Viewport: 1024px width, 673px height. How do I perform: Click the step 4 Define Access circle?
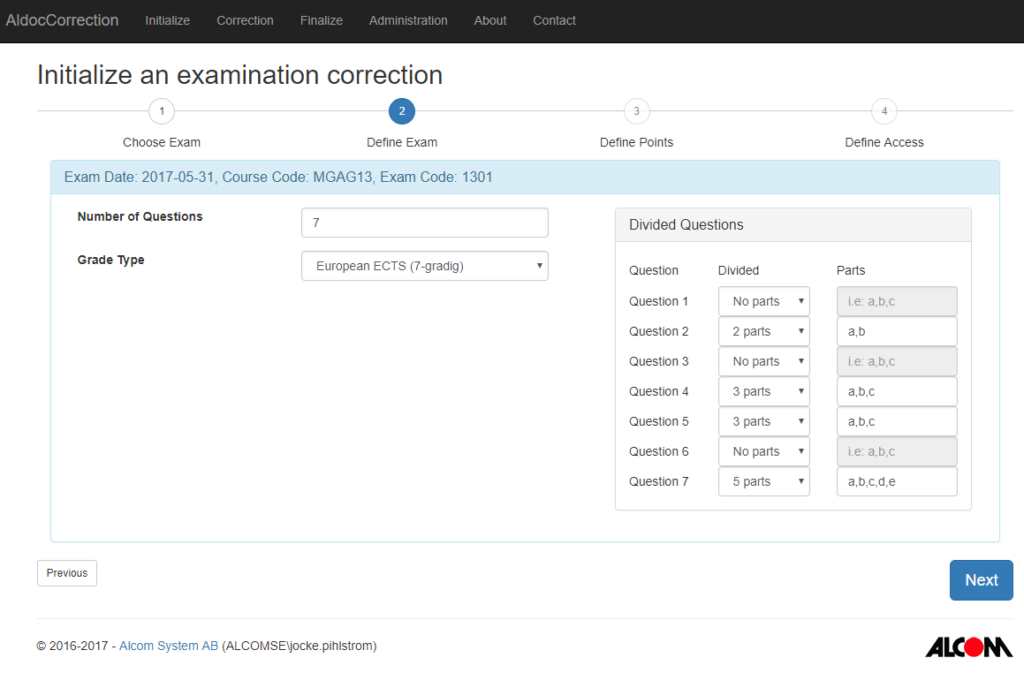coord(883,111)
